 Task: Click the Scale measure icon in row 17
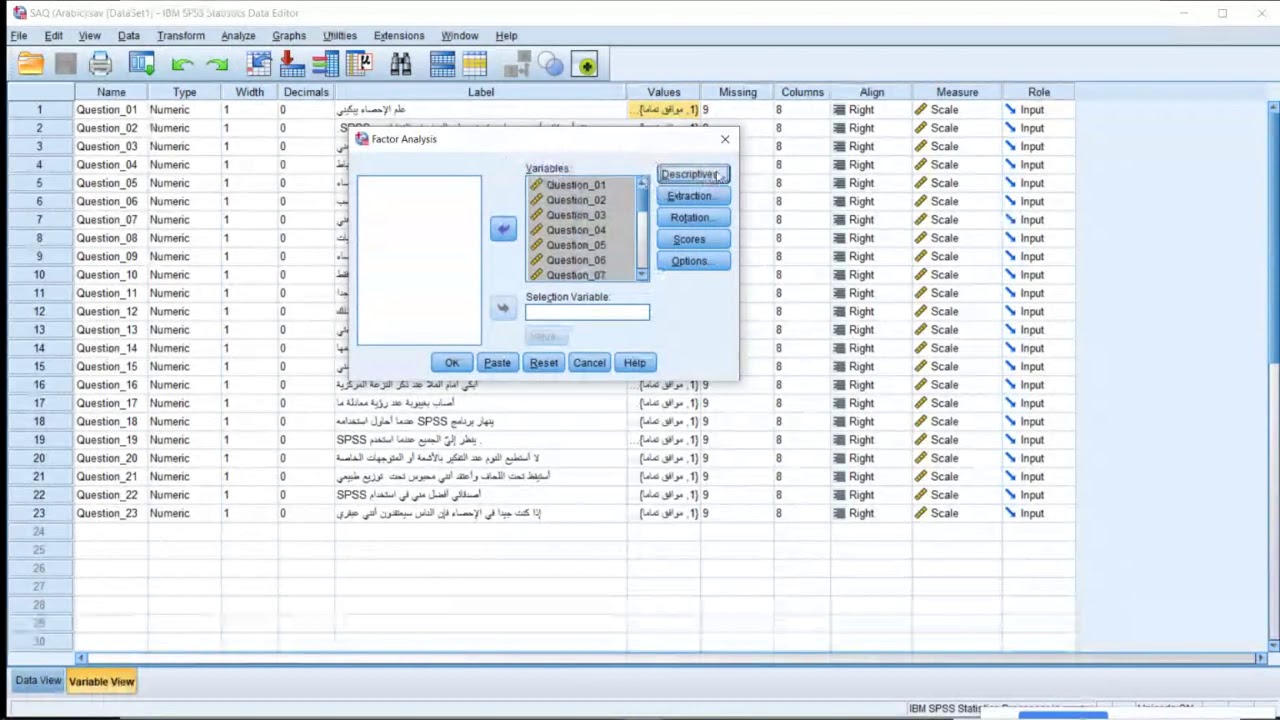920,403
